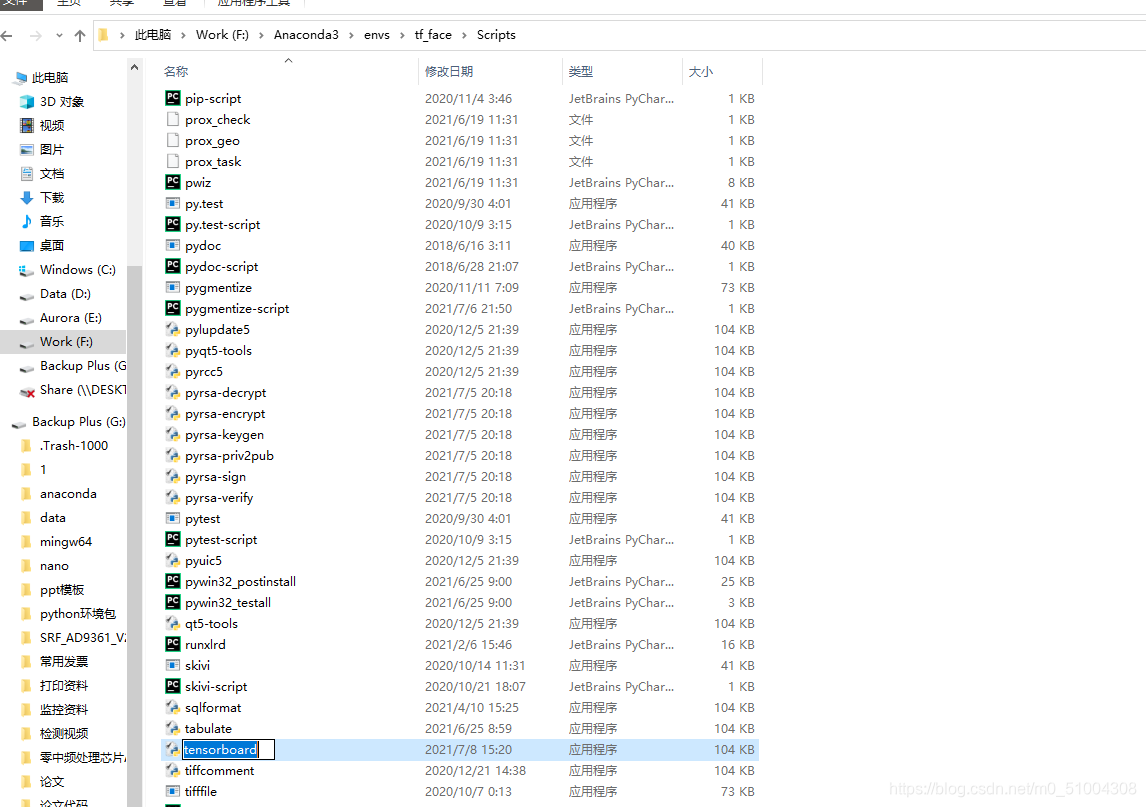Open Data (D:) drive in navigation pane
This screenshot has height=807, width=1146.
pos(65,294)
